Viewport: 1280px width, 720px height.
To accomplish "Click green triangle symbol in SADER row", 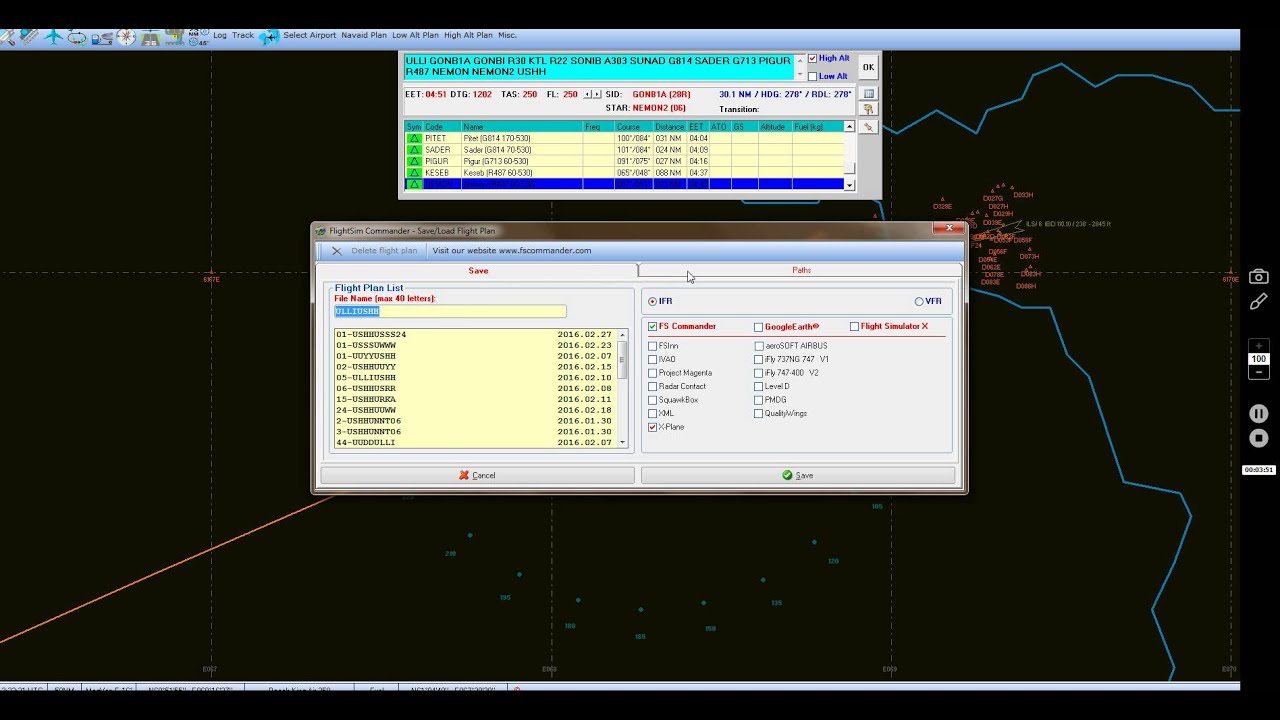I will pyautogui.click(x=414, y=150).
